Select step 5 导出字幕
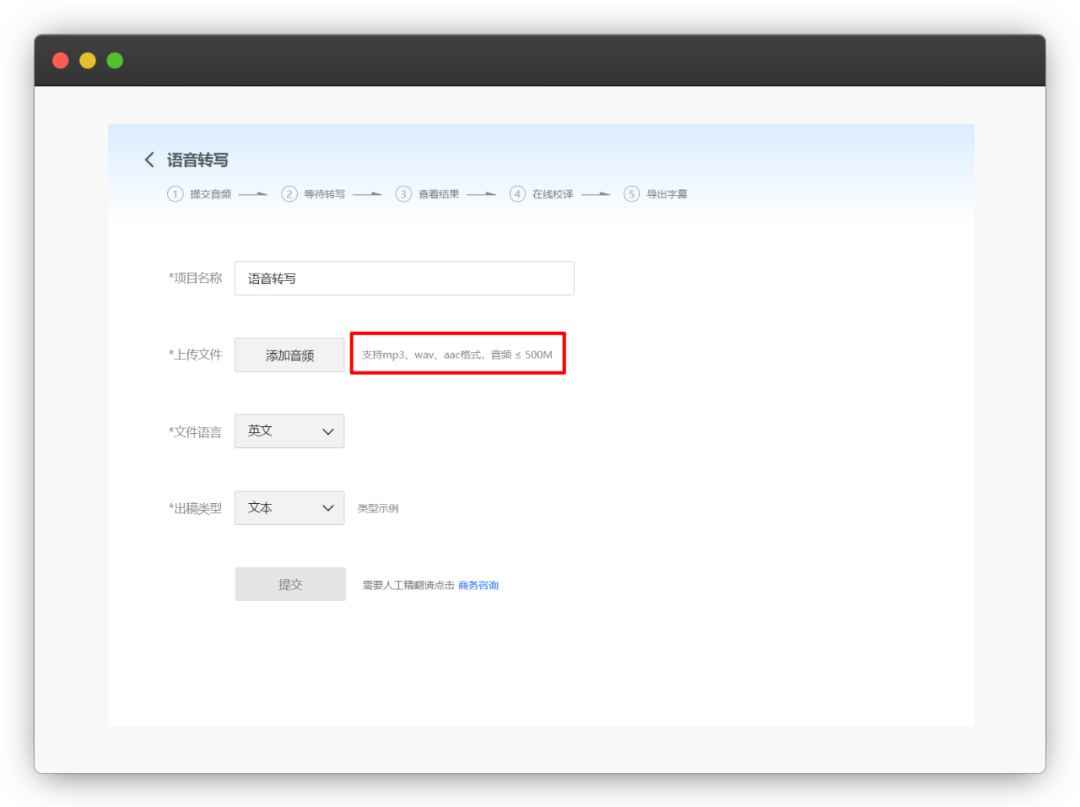 (656, 194)
